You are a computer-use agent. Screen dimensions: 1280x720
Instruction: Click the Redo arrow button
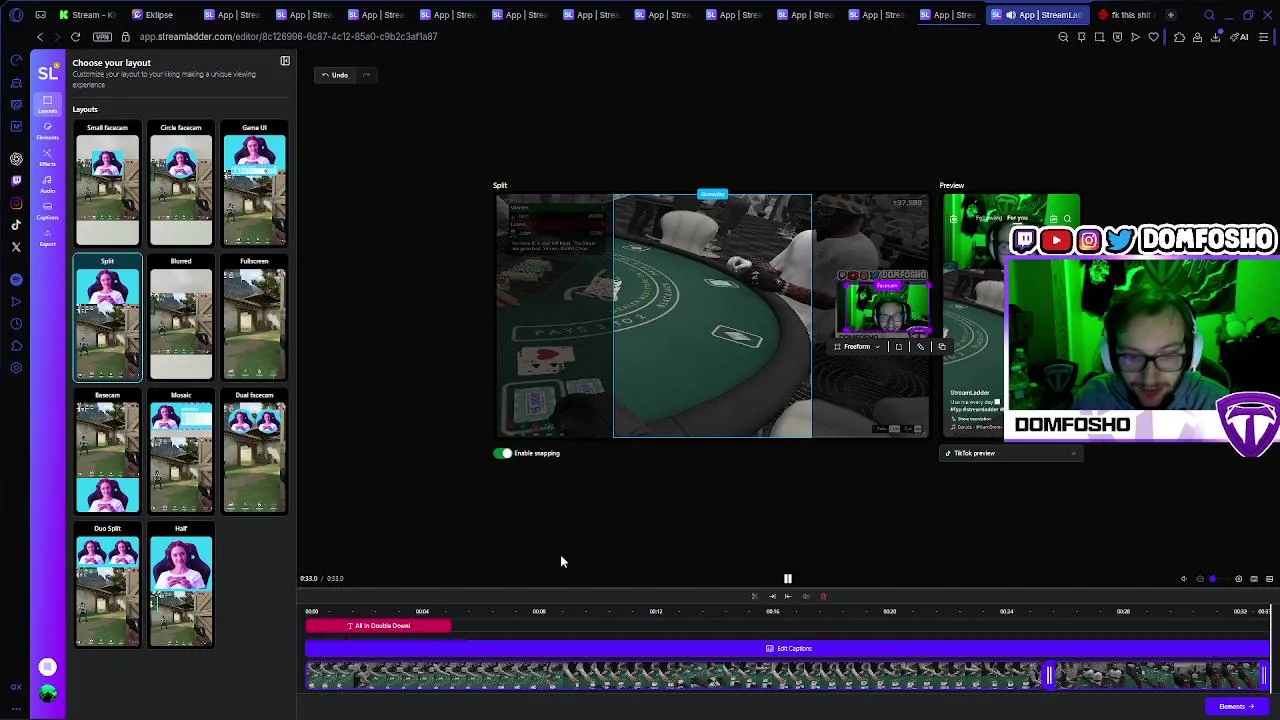[366, 75]
